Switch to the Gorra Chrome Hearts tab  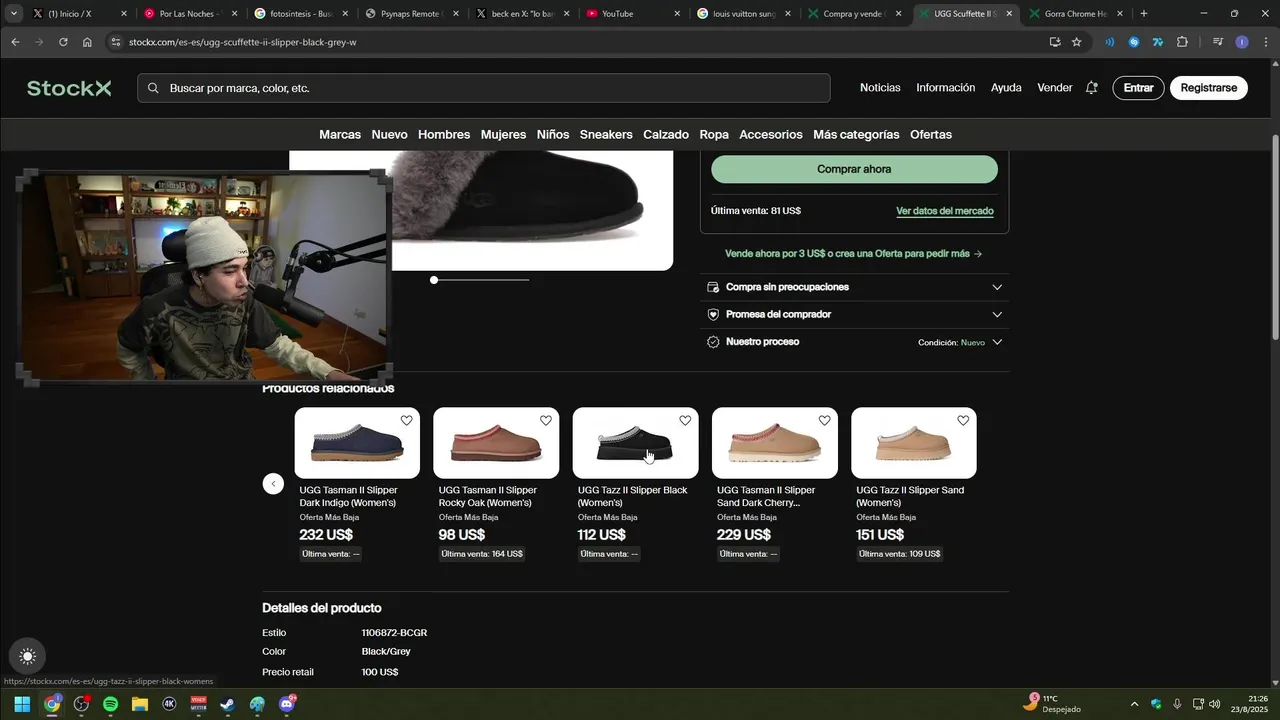coord(1075,14)
